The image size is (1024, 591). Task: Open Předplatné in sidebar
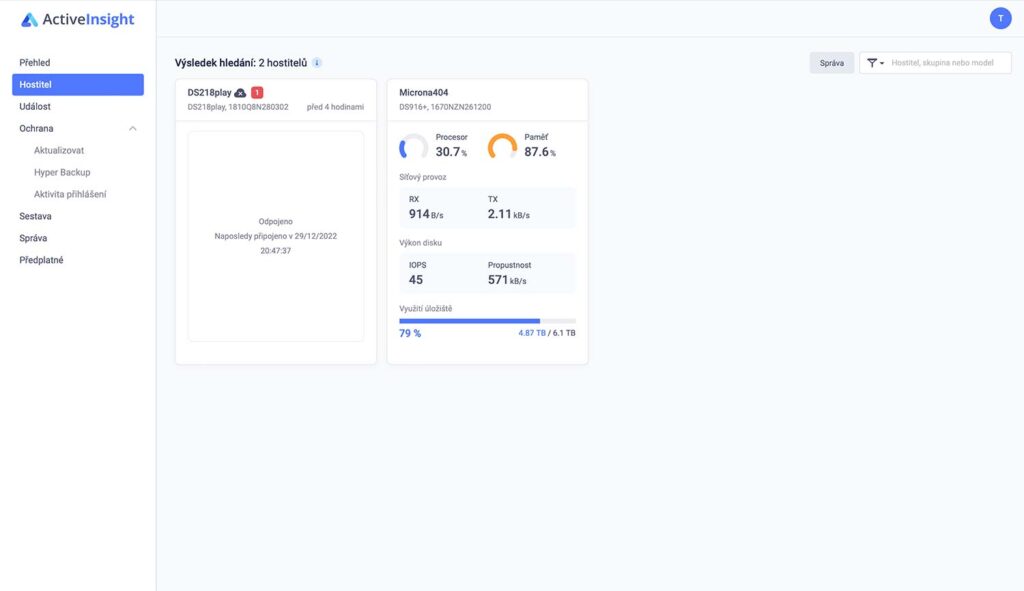pyautogui.click(x=41, y=260)
